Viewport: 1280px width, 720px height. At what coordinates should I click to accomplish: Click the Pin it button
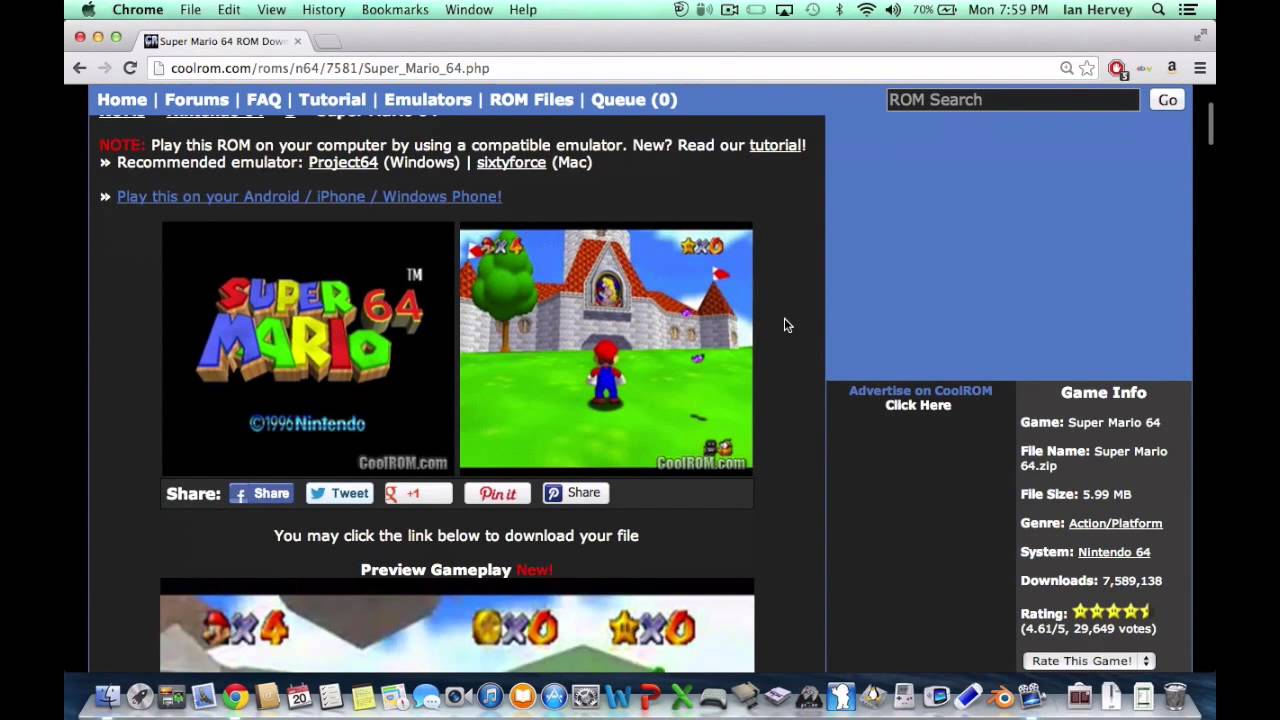point(497,493)
